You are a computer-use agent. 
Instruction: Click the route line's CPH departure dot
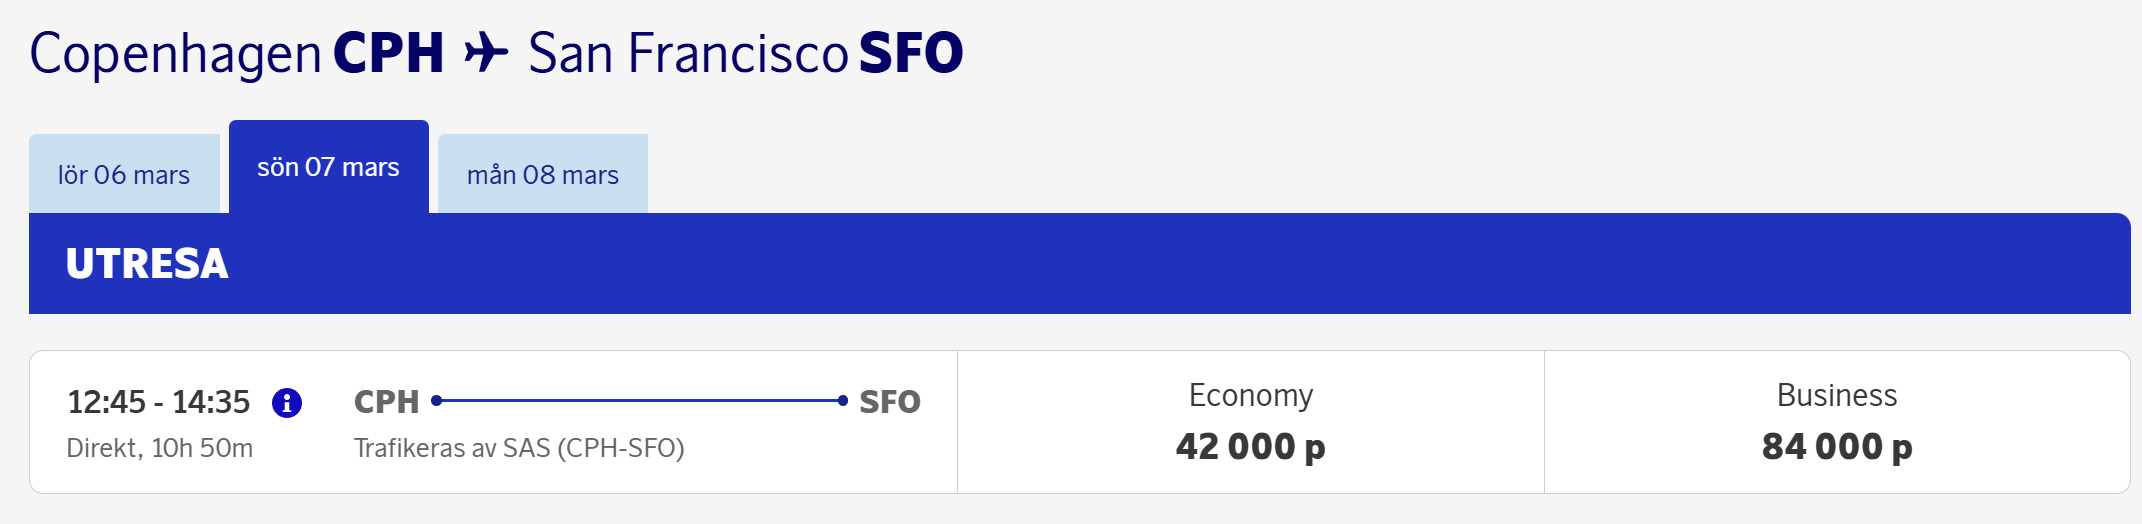(436, 401)
